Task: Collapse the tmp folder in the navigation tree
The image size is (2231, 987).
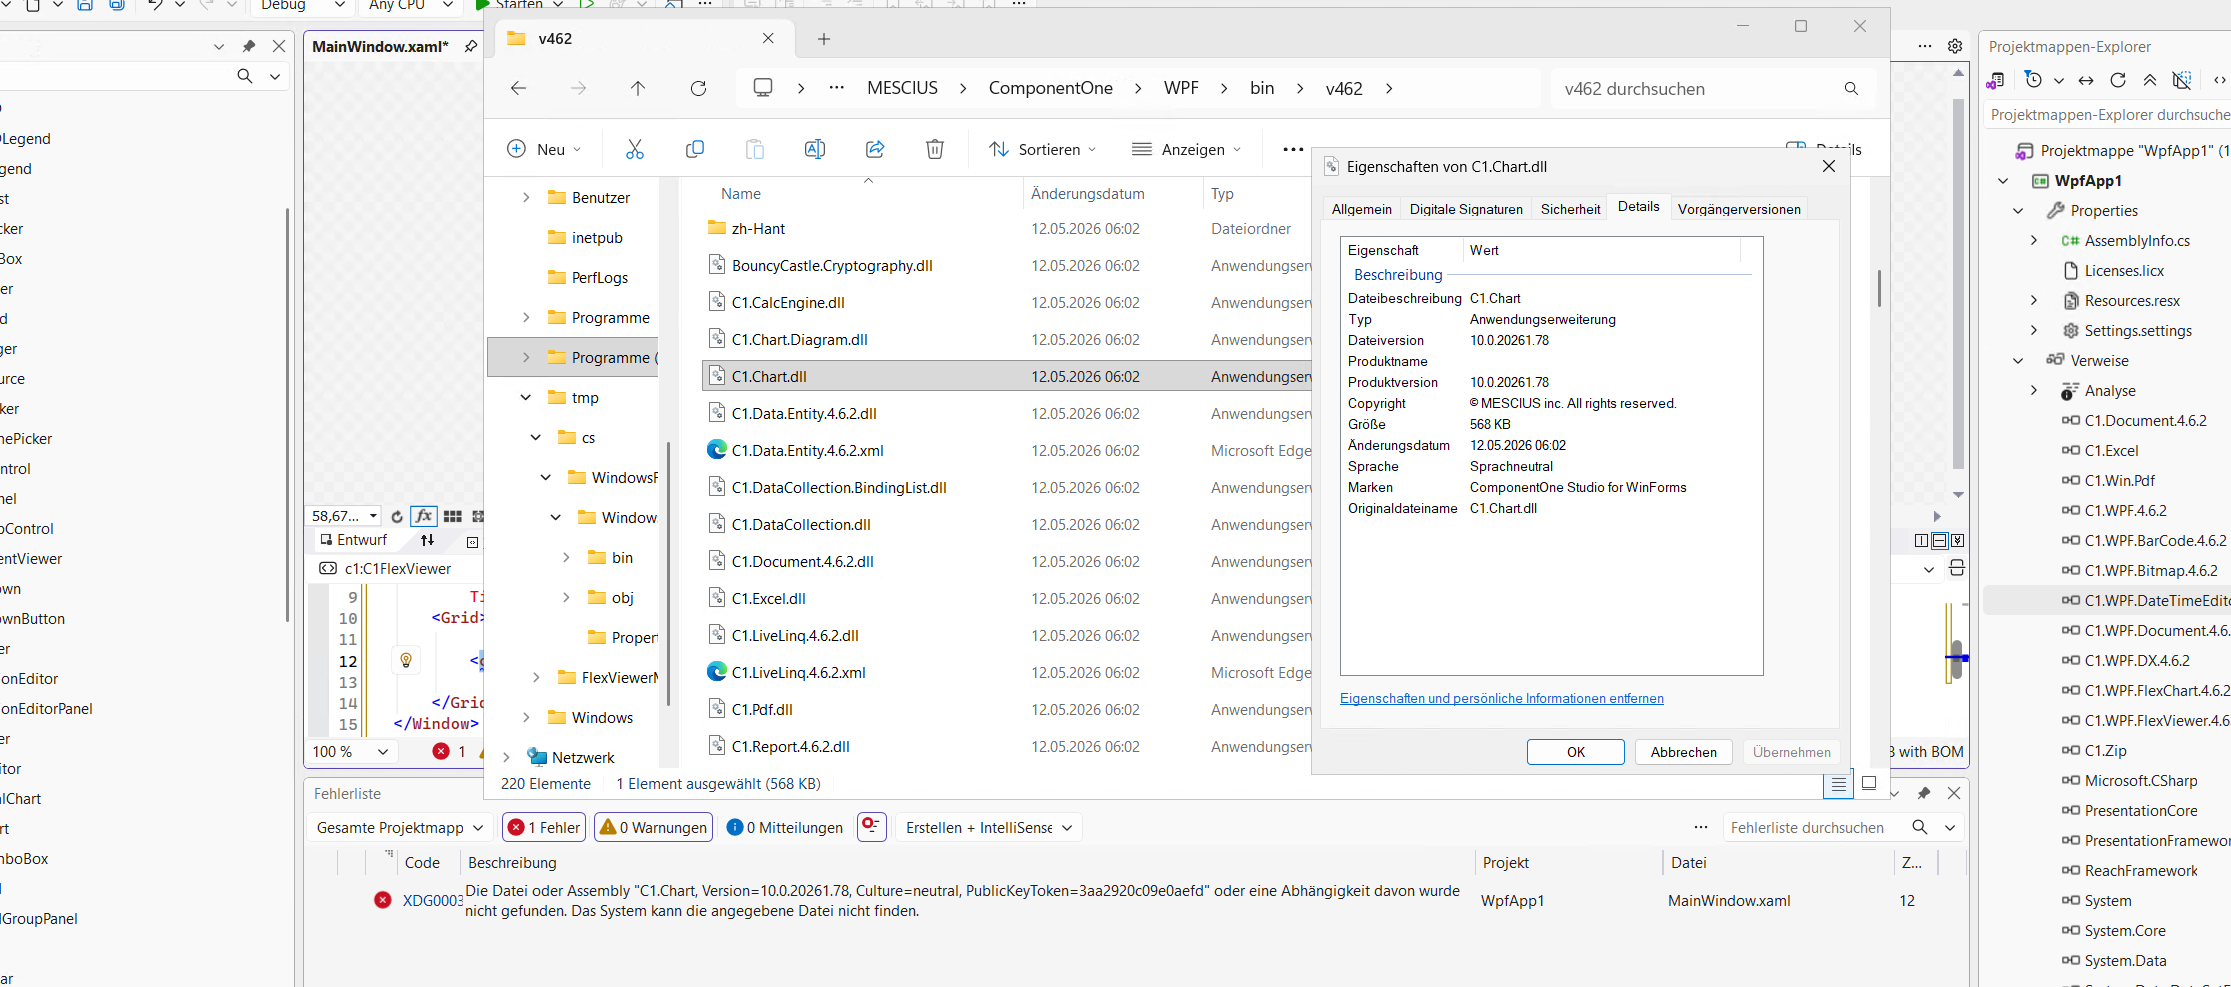Action: [x=526, y=398]
